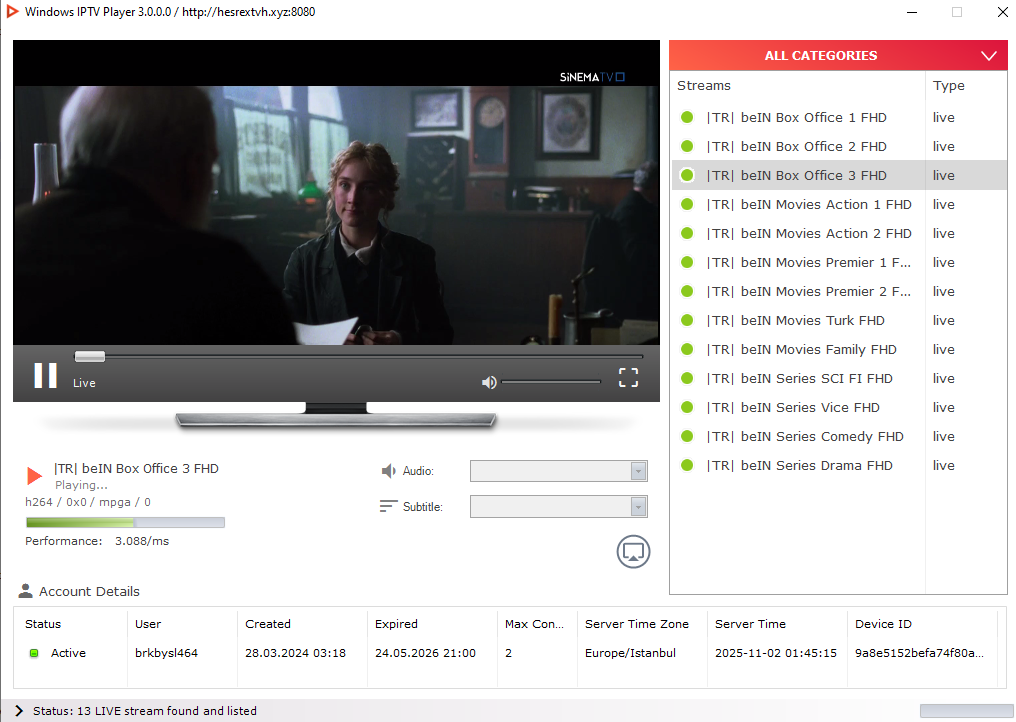Viewport: 1016px width, 722px height.
Task: Mute audio with the speaker icon
Action: [489, 382]
